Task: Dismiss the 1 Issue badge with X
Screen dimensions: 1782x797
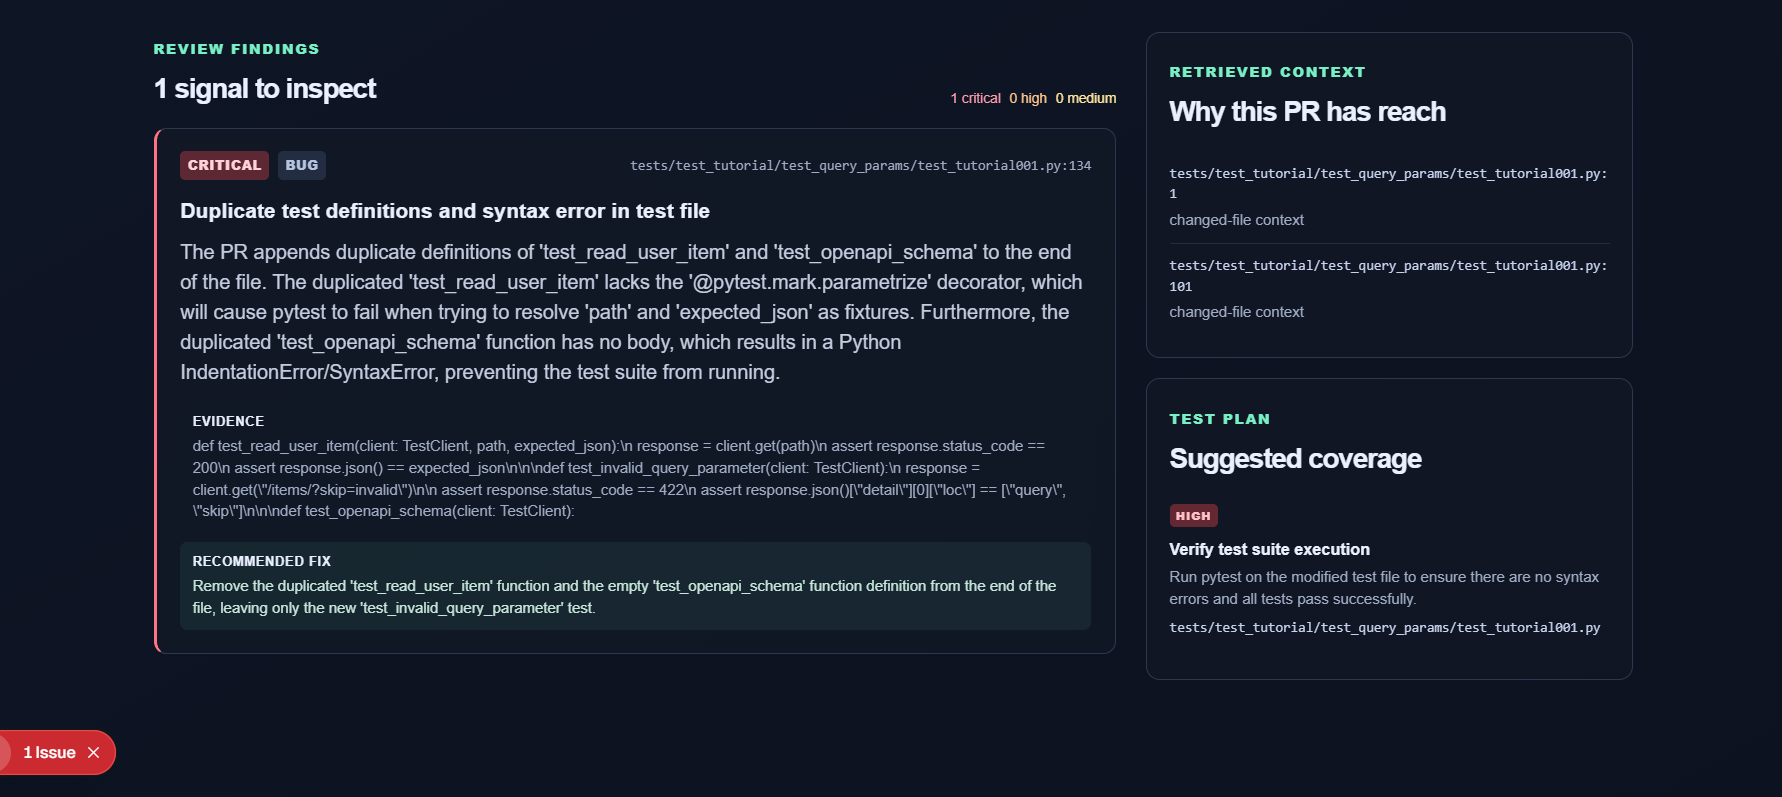Action: (94, 753)
